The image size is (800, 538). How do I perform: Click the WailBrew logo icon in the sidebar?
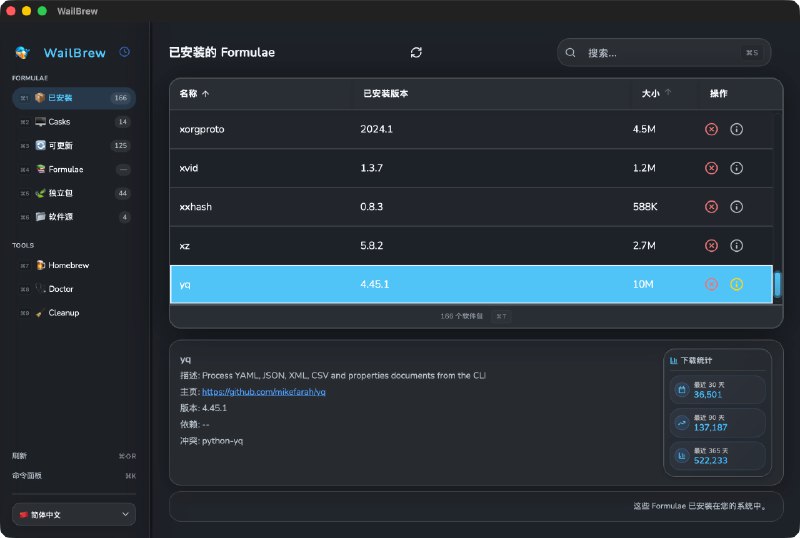click(23, 53)
